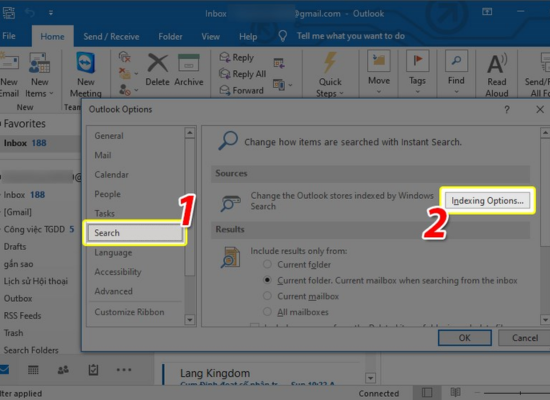Open the Quick Access Toolbar customize dropdown

click(x=51, y=13)
